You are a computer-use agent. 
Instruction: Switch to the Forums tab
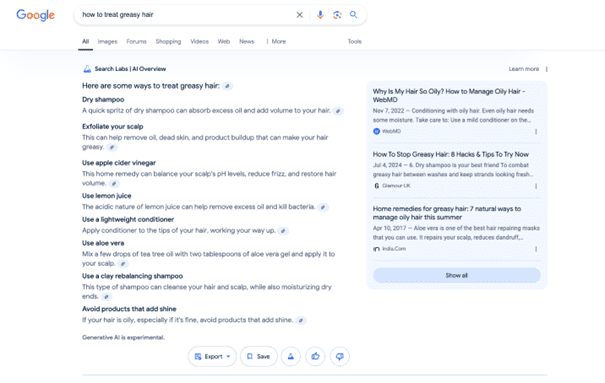tap(137, 42)
